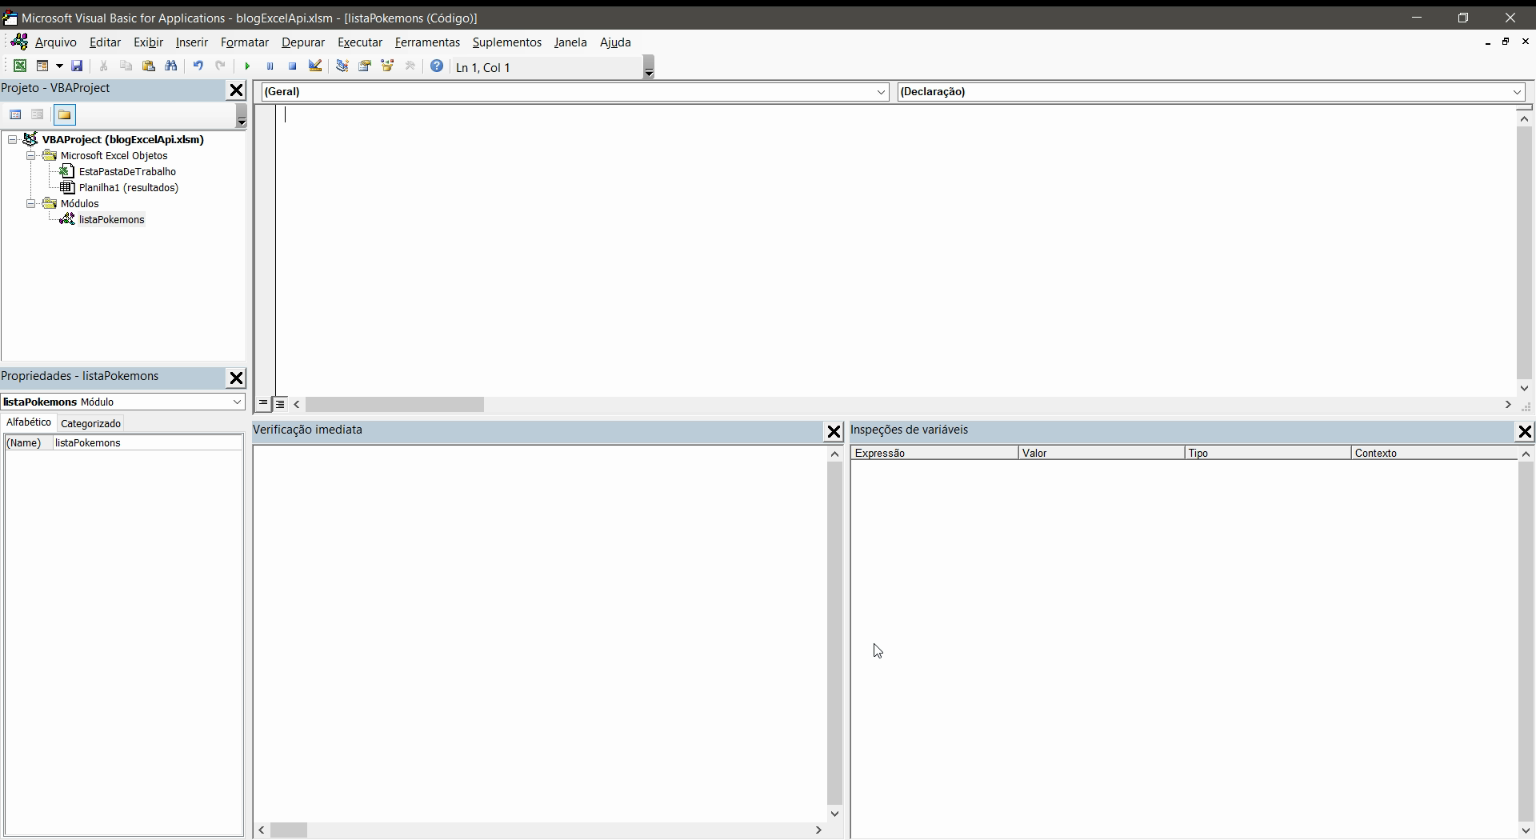Select VBAProject (blogExcelApi.xlsm) root item
This screenshot has height=840, width=1536.
click(x=122, y=140)
